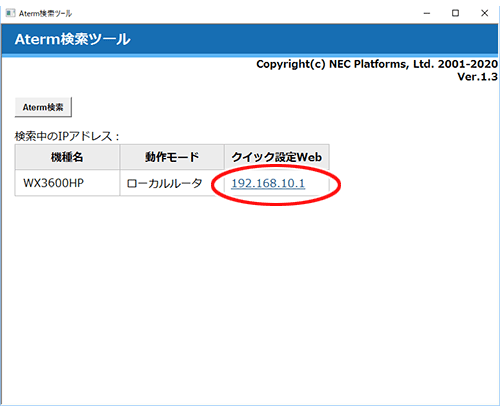
Task: Maximize the Aterm検索ツール window
Action: [x=455, y=13]
